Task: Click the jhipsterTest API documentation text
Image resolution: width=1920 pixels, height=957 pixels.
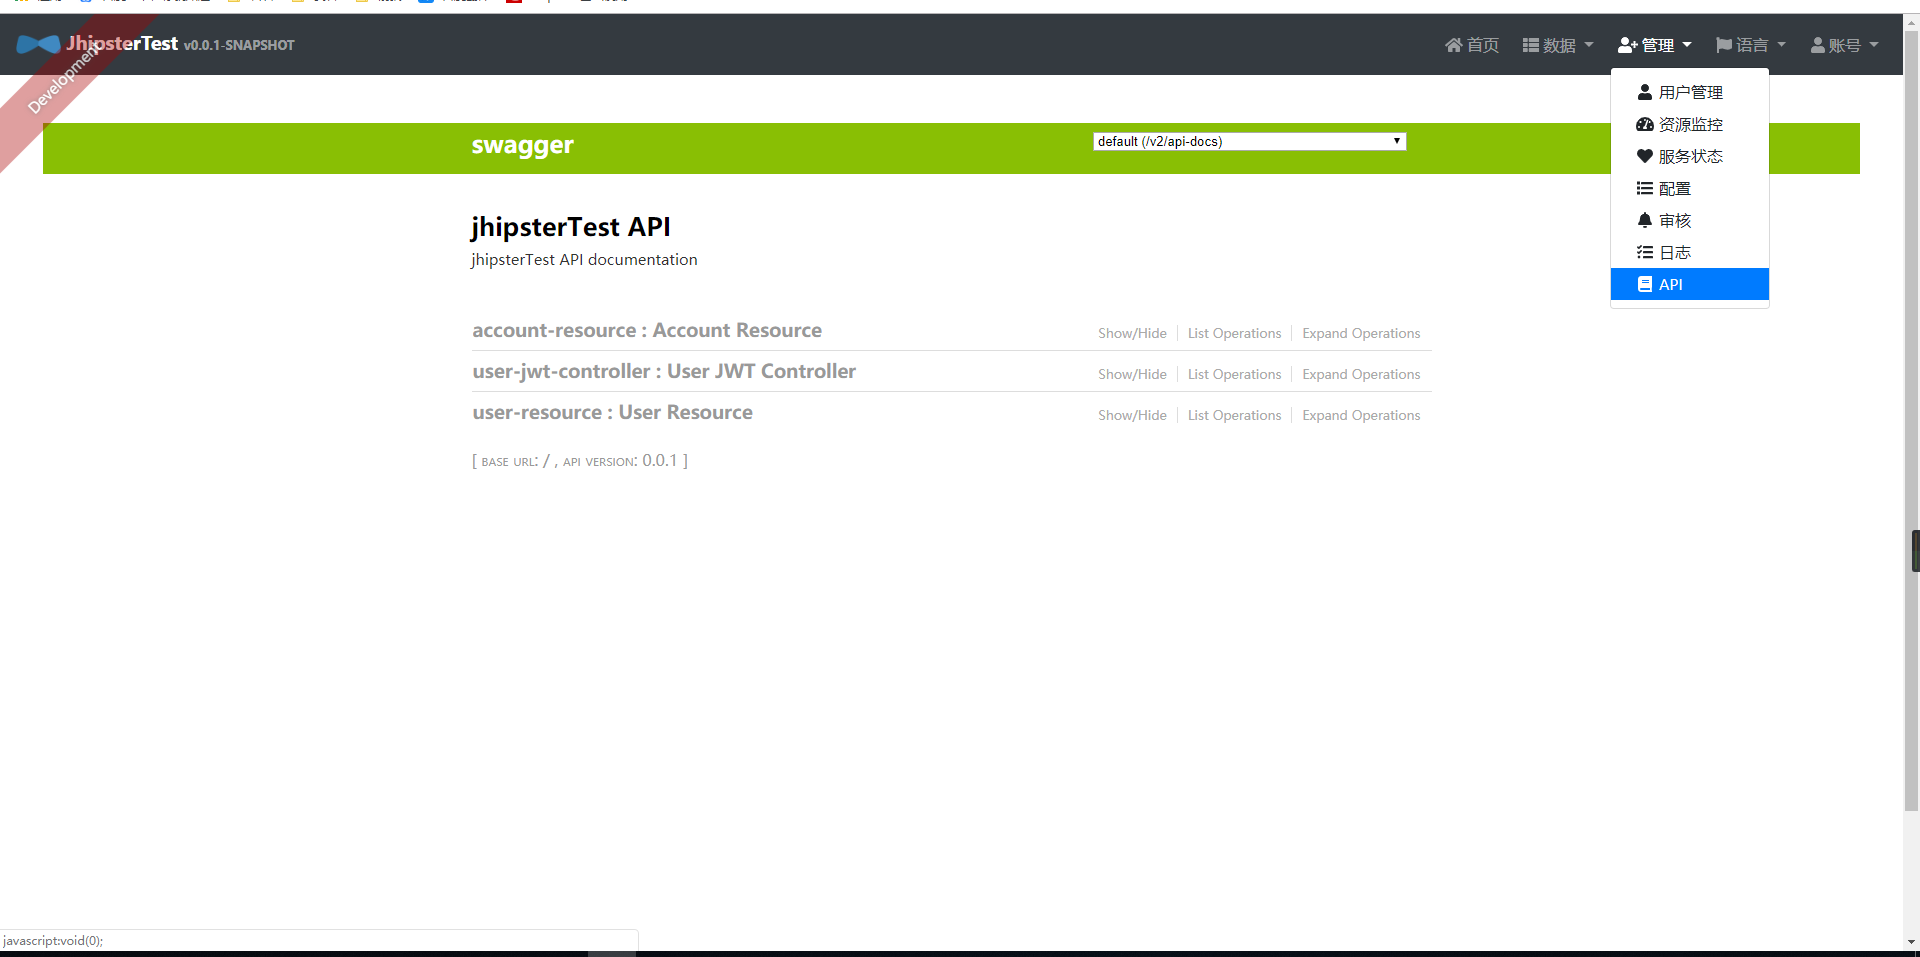Action: point(584,259)
